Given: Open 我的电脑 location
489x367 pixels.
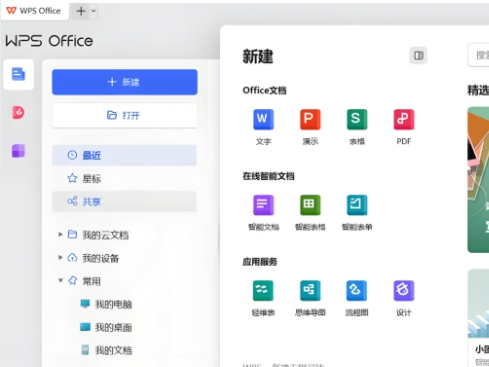Looking at the screenshot, I should coord(113,304).
